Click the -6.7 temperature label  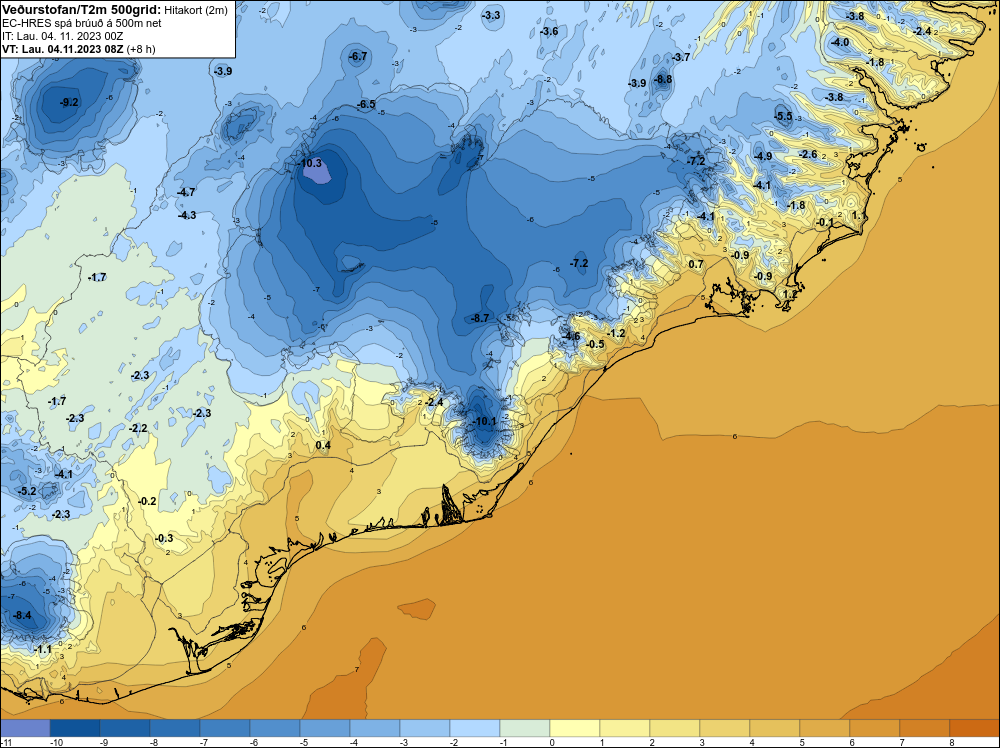358,56
